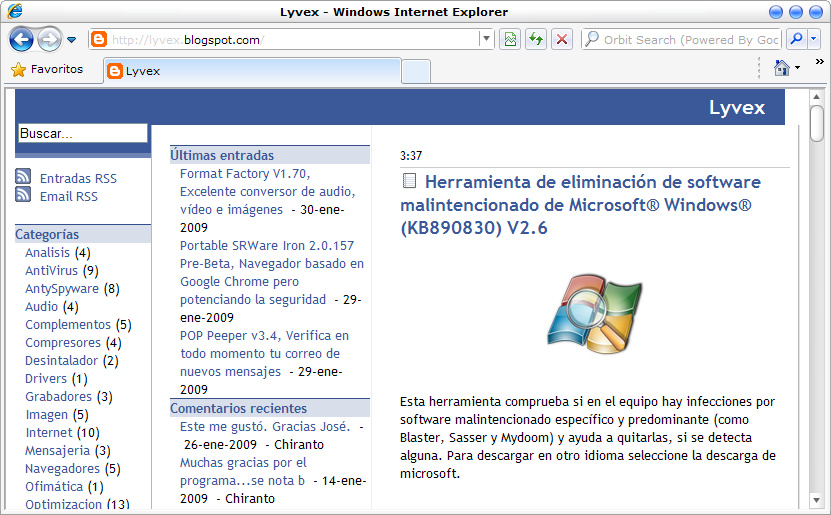
Task: Open a new blank tab
Action: [x=415, y=71]
